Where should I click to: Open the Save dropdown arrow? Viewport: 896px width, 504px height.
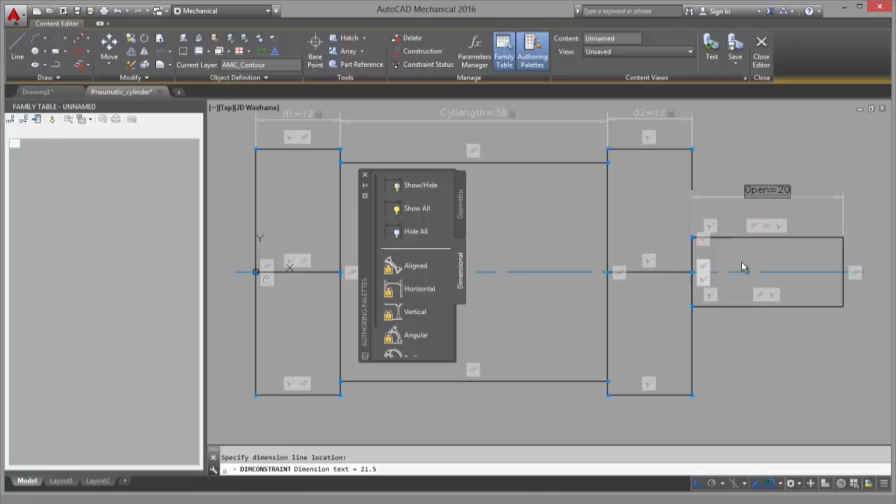735,63
